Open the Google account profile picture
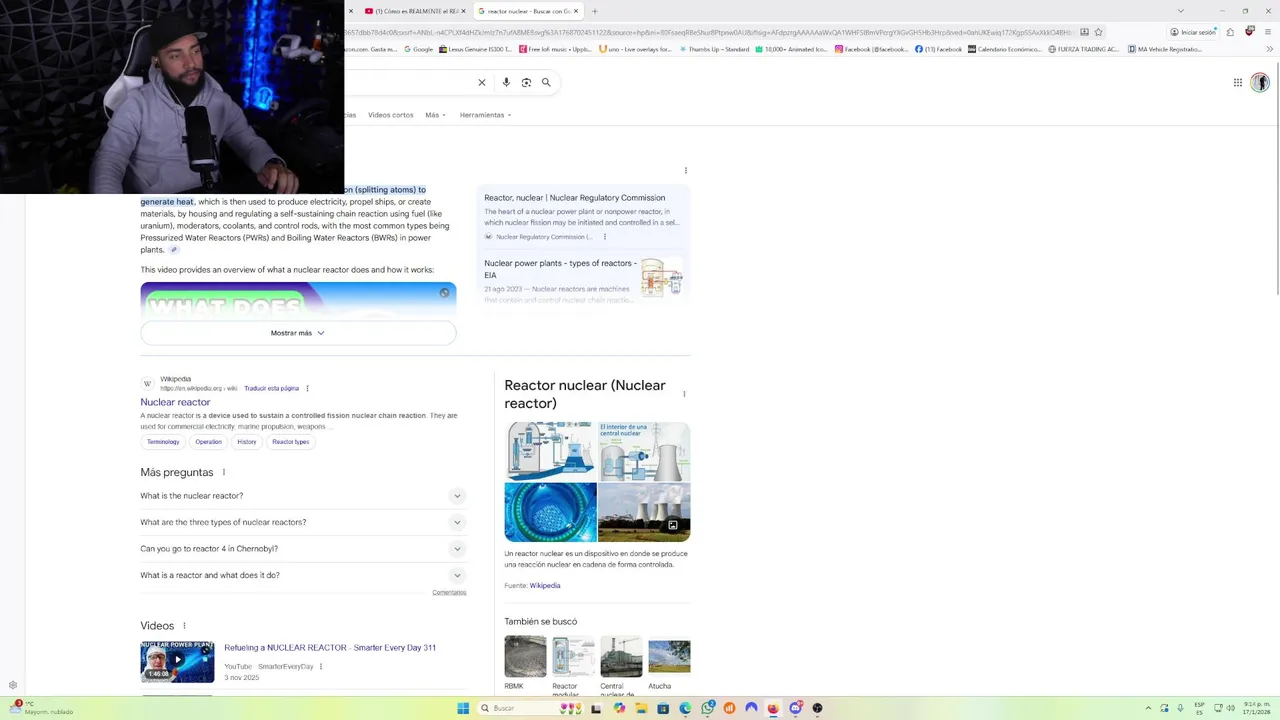The height and width of the screenshot is (720, 1280). coord(1259,83)
